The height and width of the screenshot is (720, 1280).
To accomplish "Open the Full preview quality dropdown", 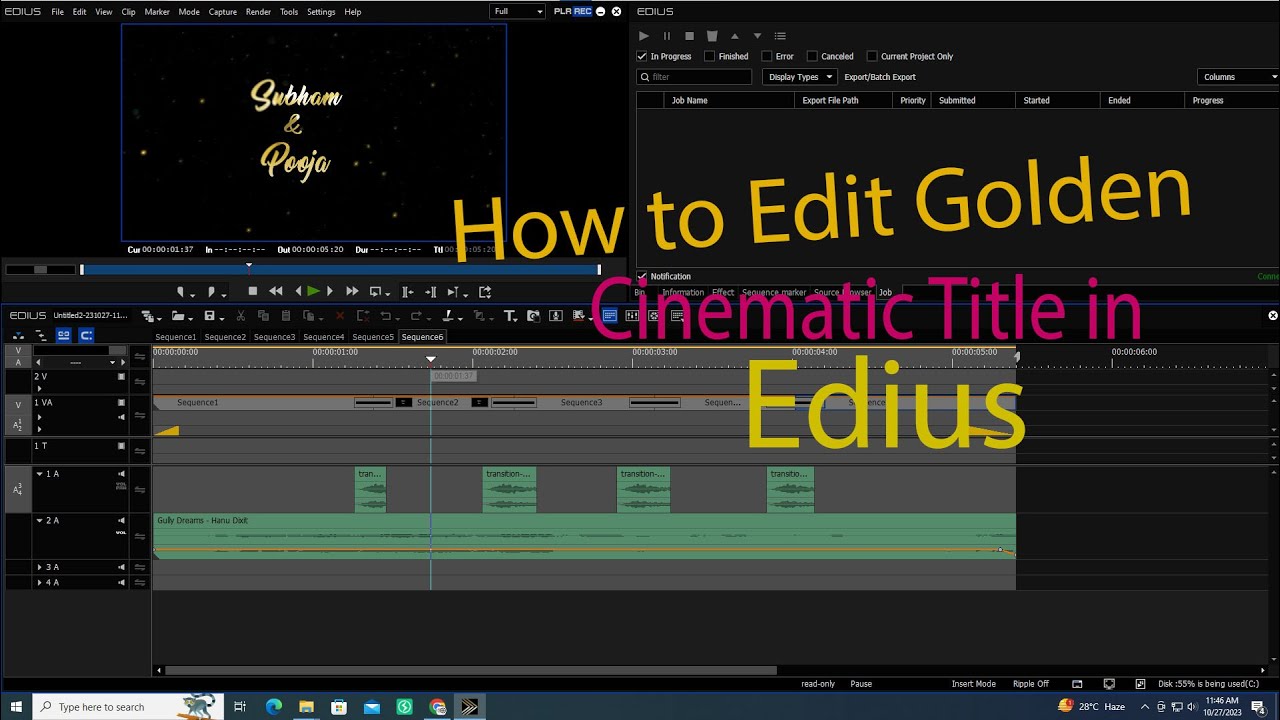I will pos(518,11).
